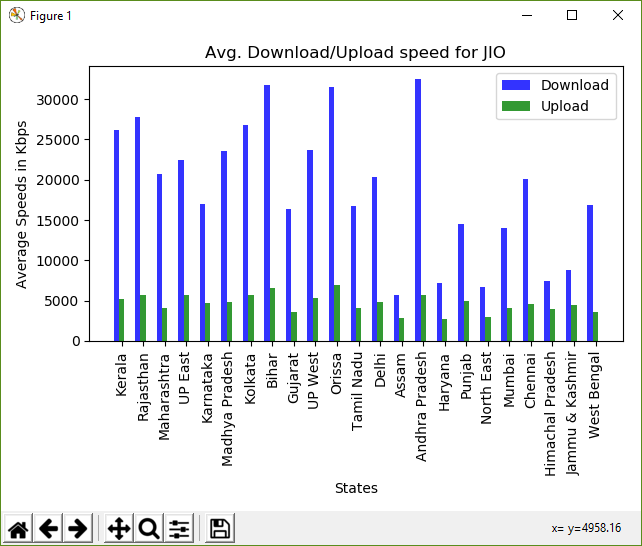This screenshot has width=642, height=546.
Task: Click the Kolkata tick label
Action: (250, 379)
